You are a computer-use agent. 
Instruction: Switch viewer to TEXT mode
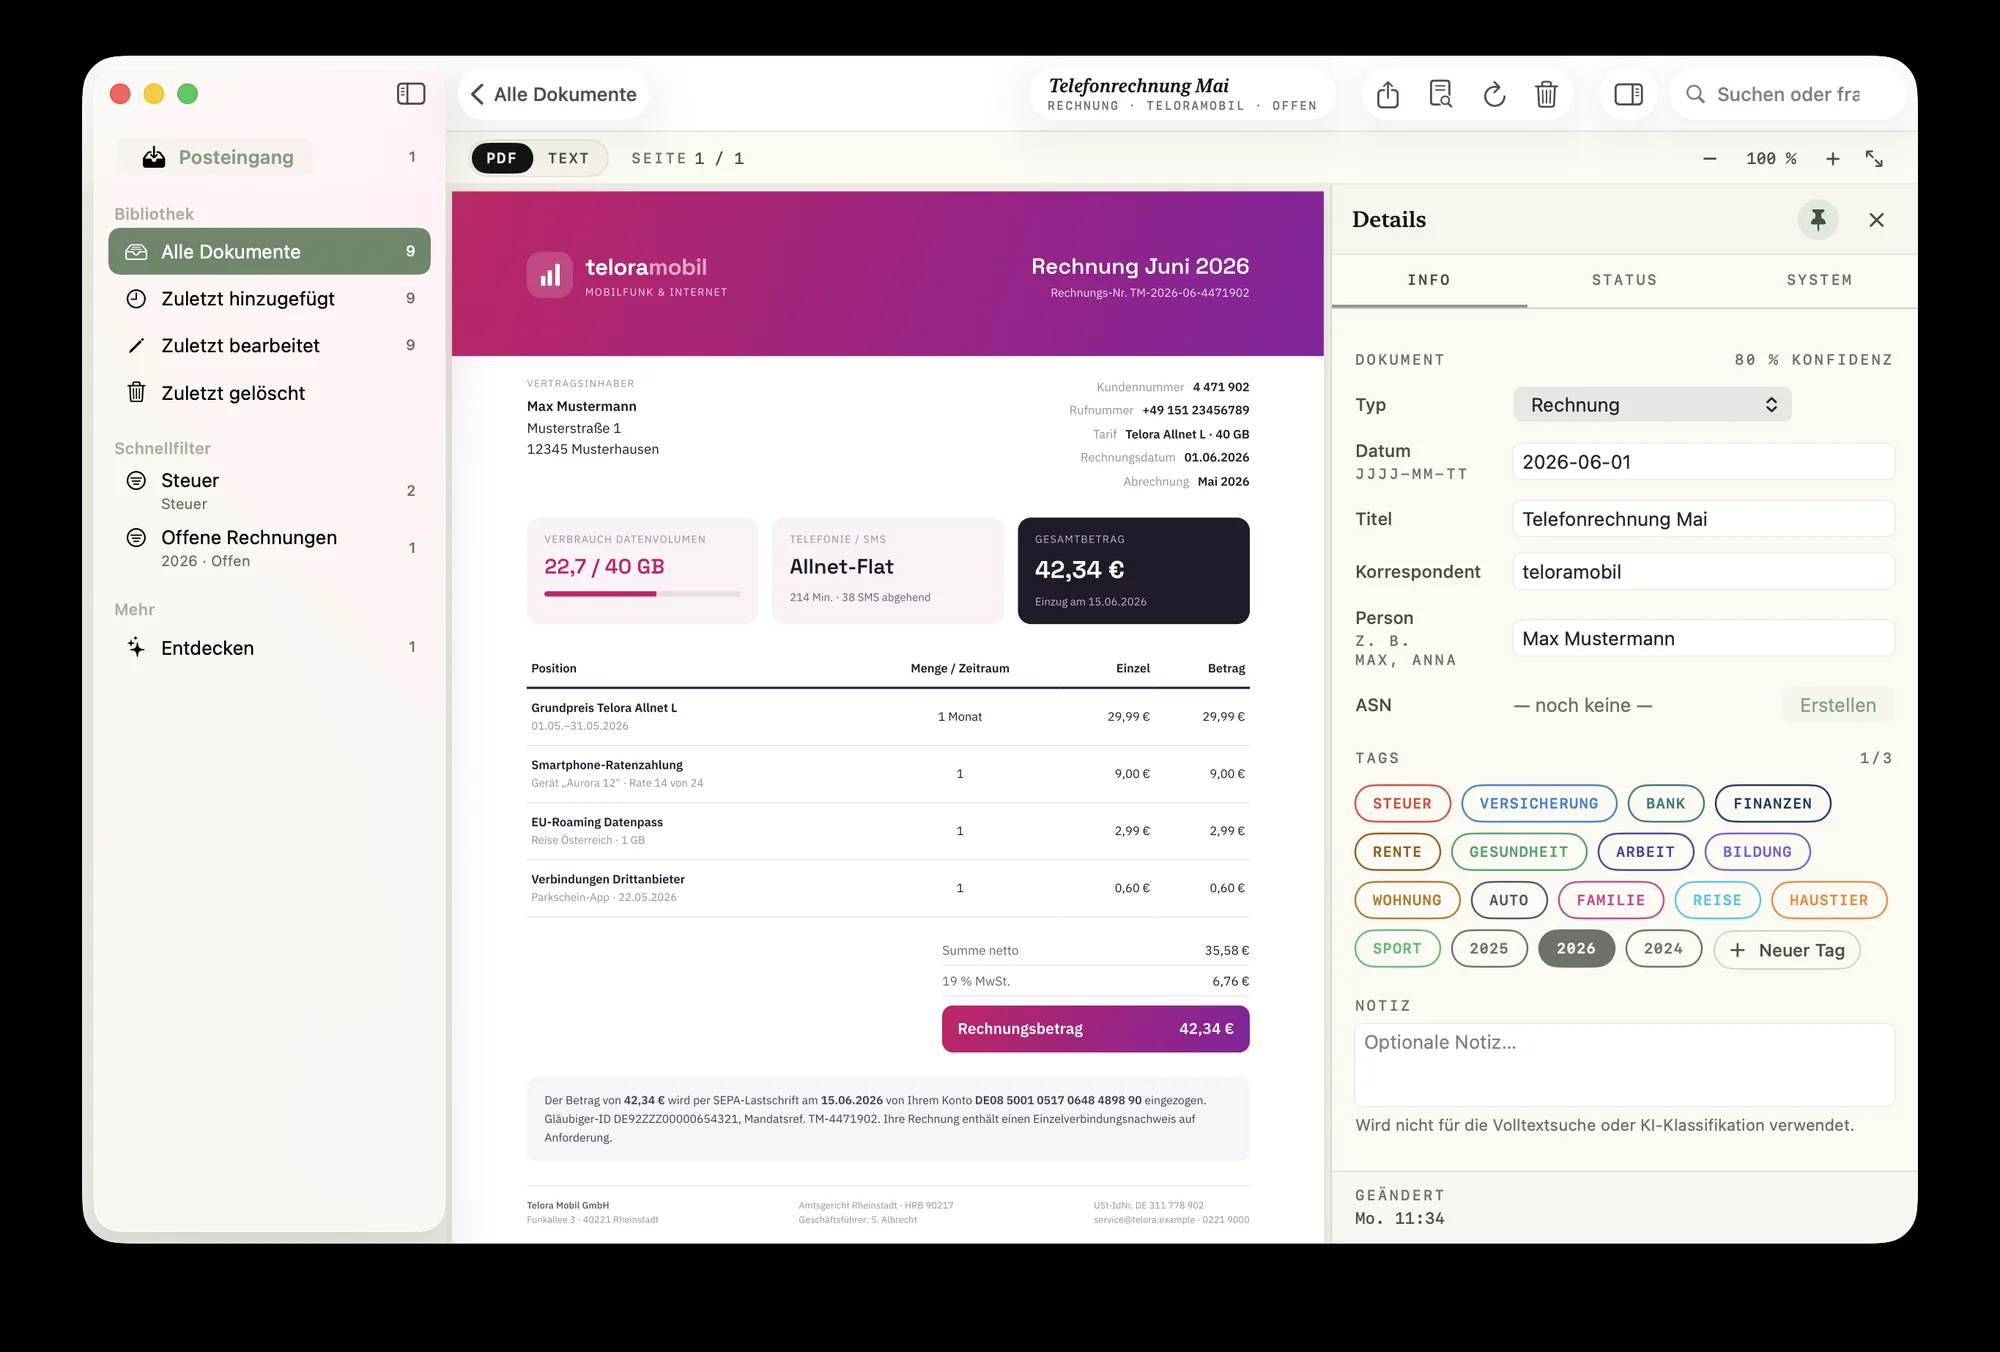click(568, 158)
